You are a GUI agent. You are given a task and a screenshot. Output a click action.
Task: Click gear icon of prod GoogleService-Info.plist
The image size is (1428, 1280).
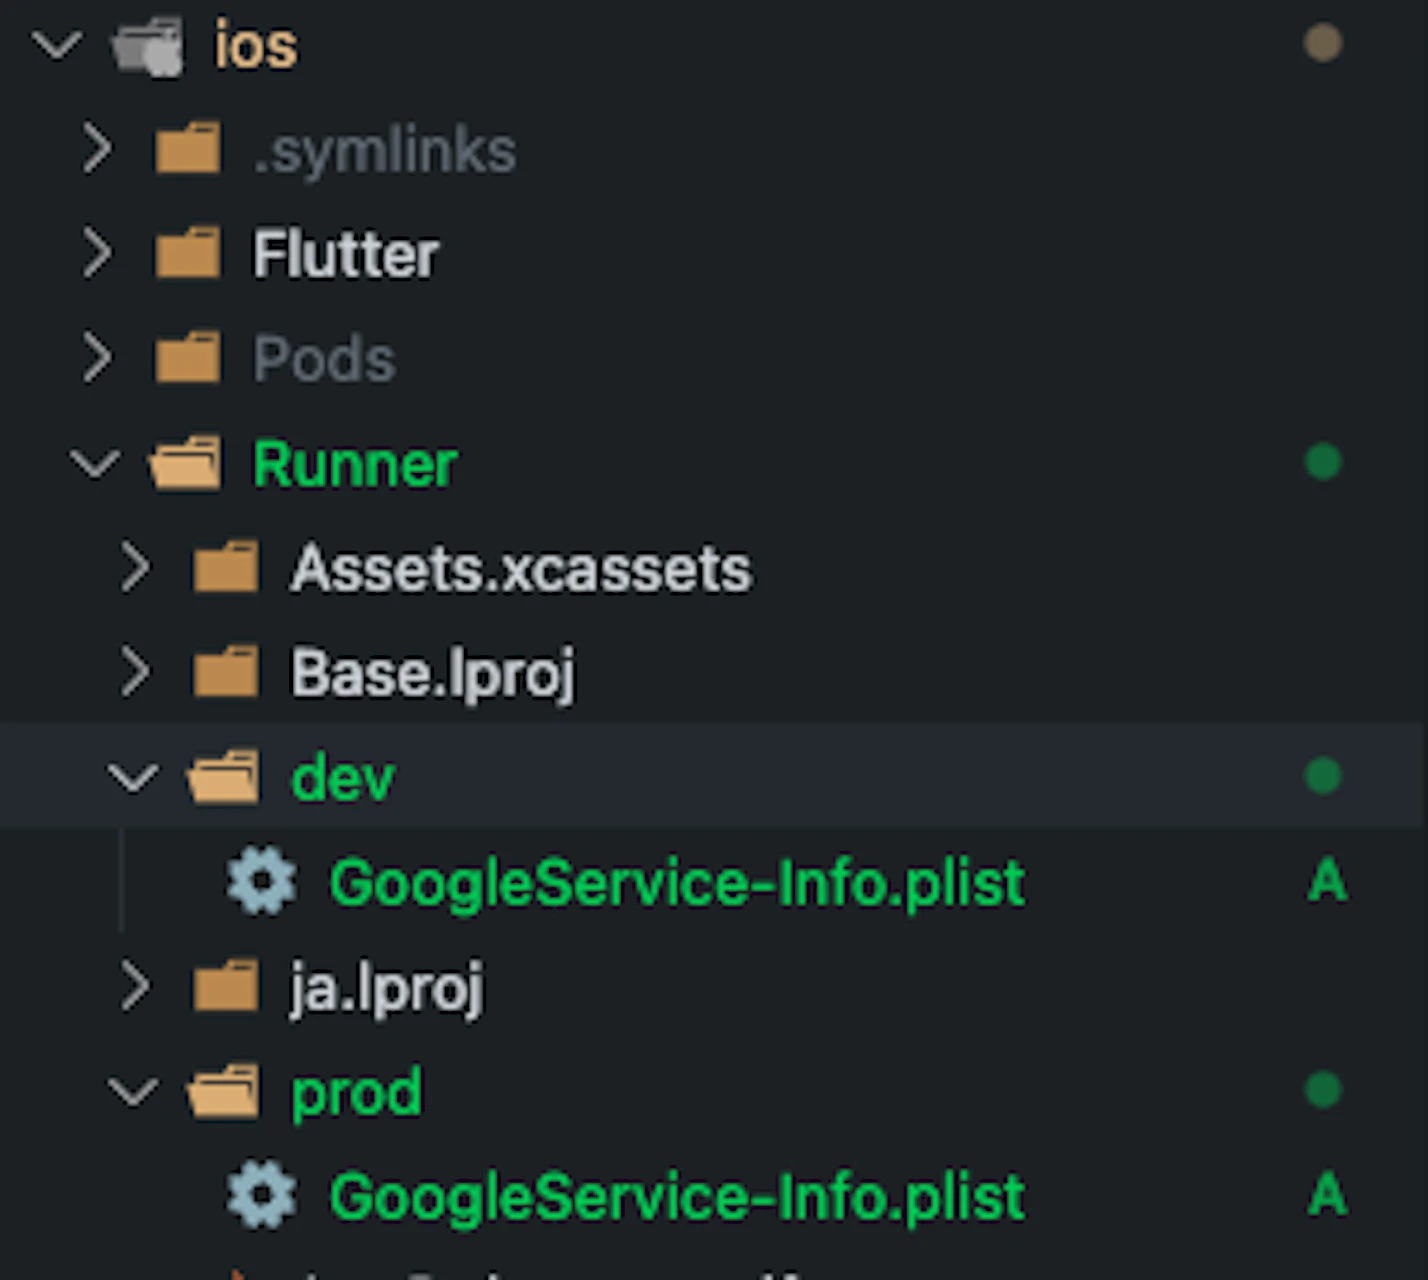[x=262, y=1195]
